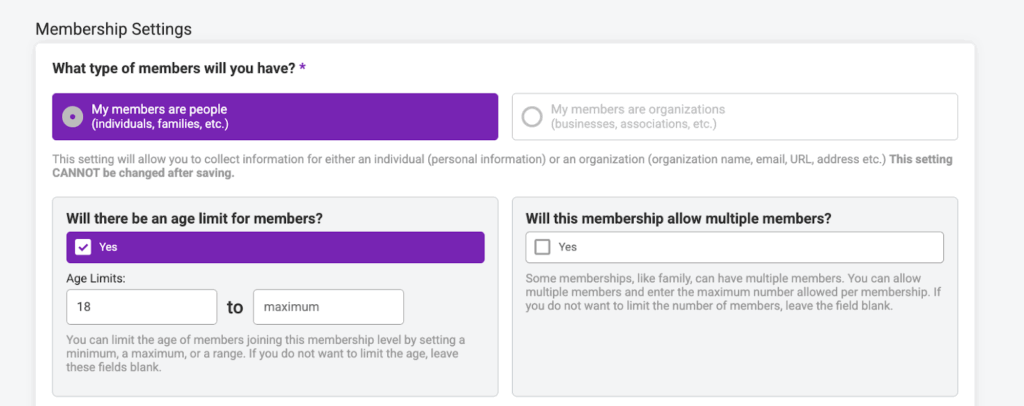Click "Will there be an age limit" heading

coord(194,218)
